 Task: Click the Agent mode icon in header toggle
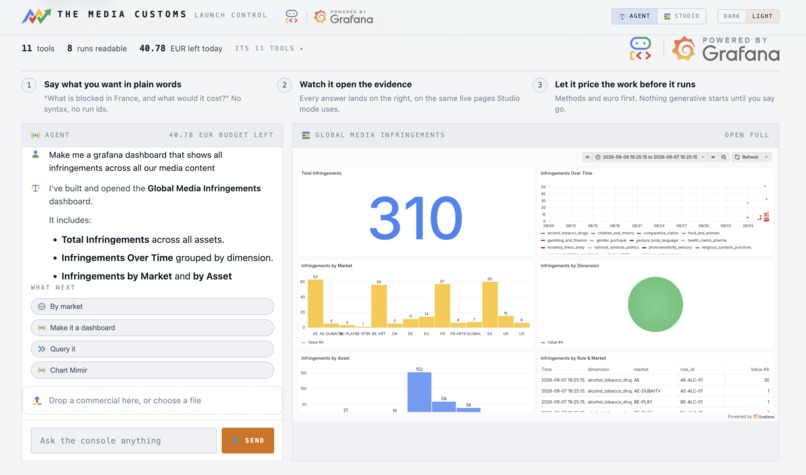click(x=622, y=16)
